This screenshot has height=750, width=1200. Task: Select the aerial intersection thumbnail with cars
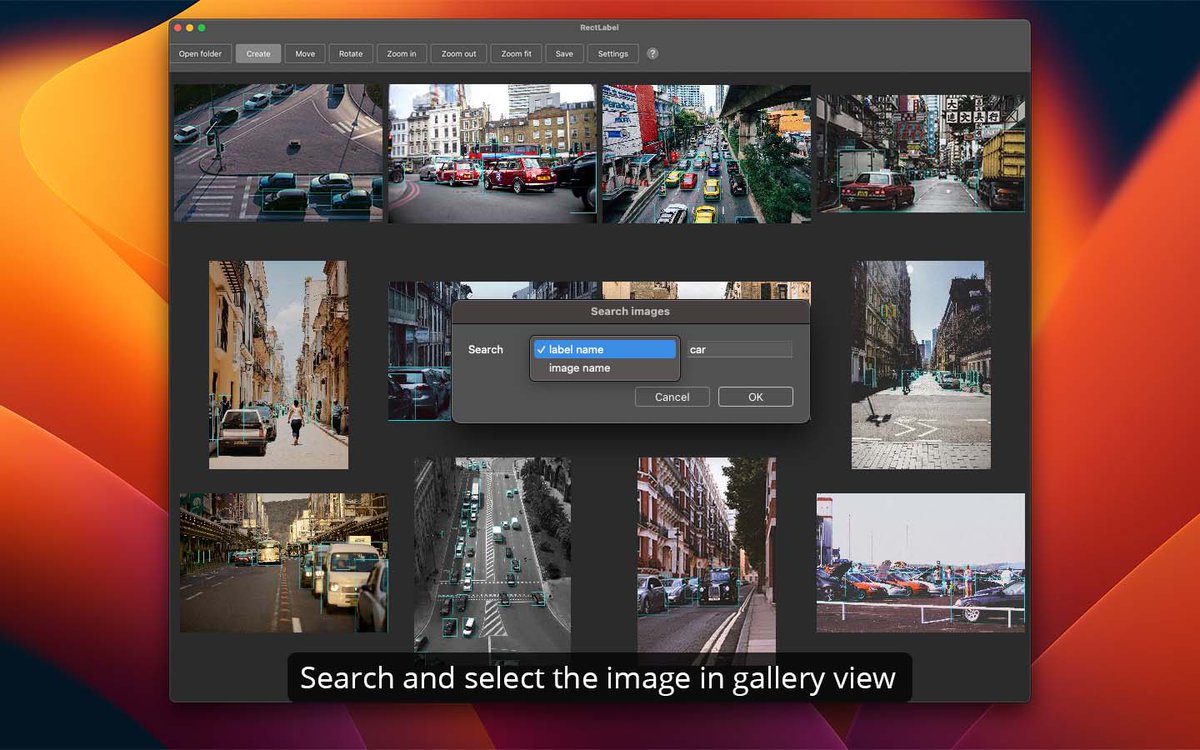coord(278,152)
